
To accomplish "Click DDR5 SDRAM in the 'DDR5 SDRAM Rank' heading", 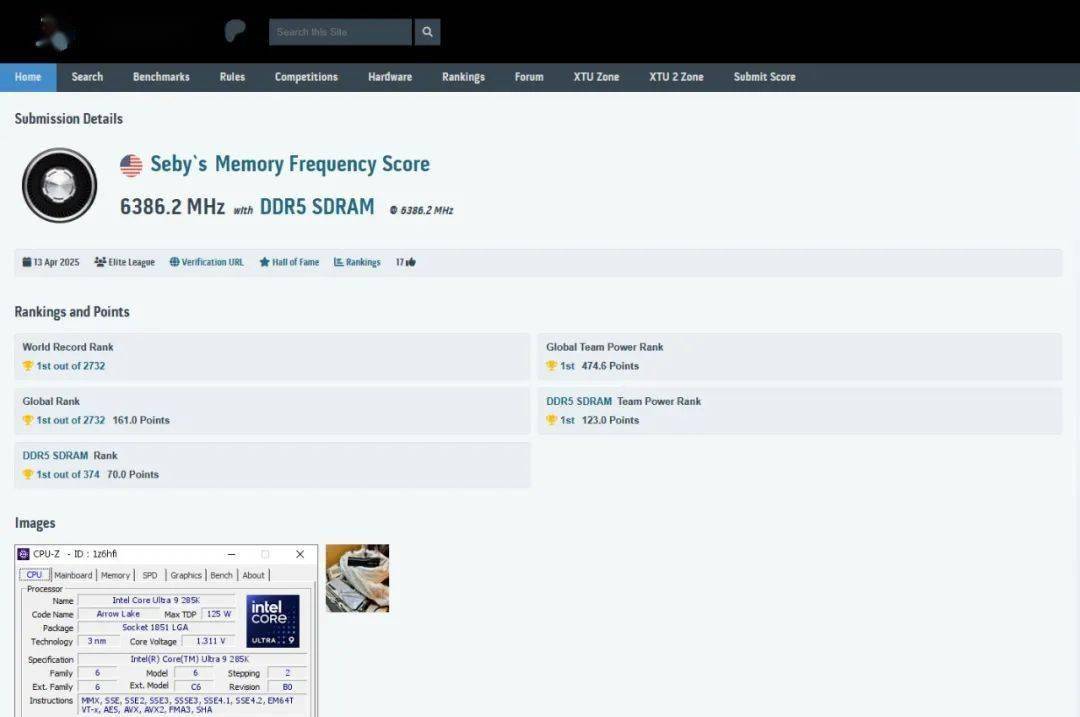I will tap(55, 455).
